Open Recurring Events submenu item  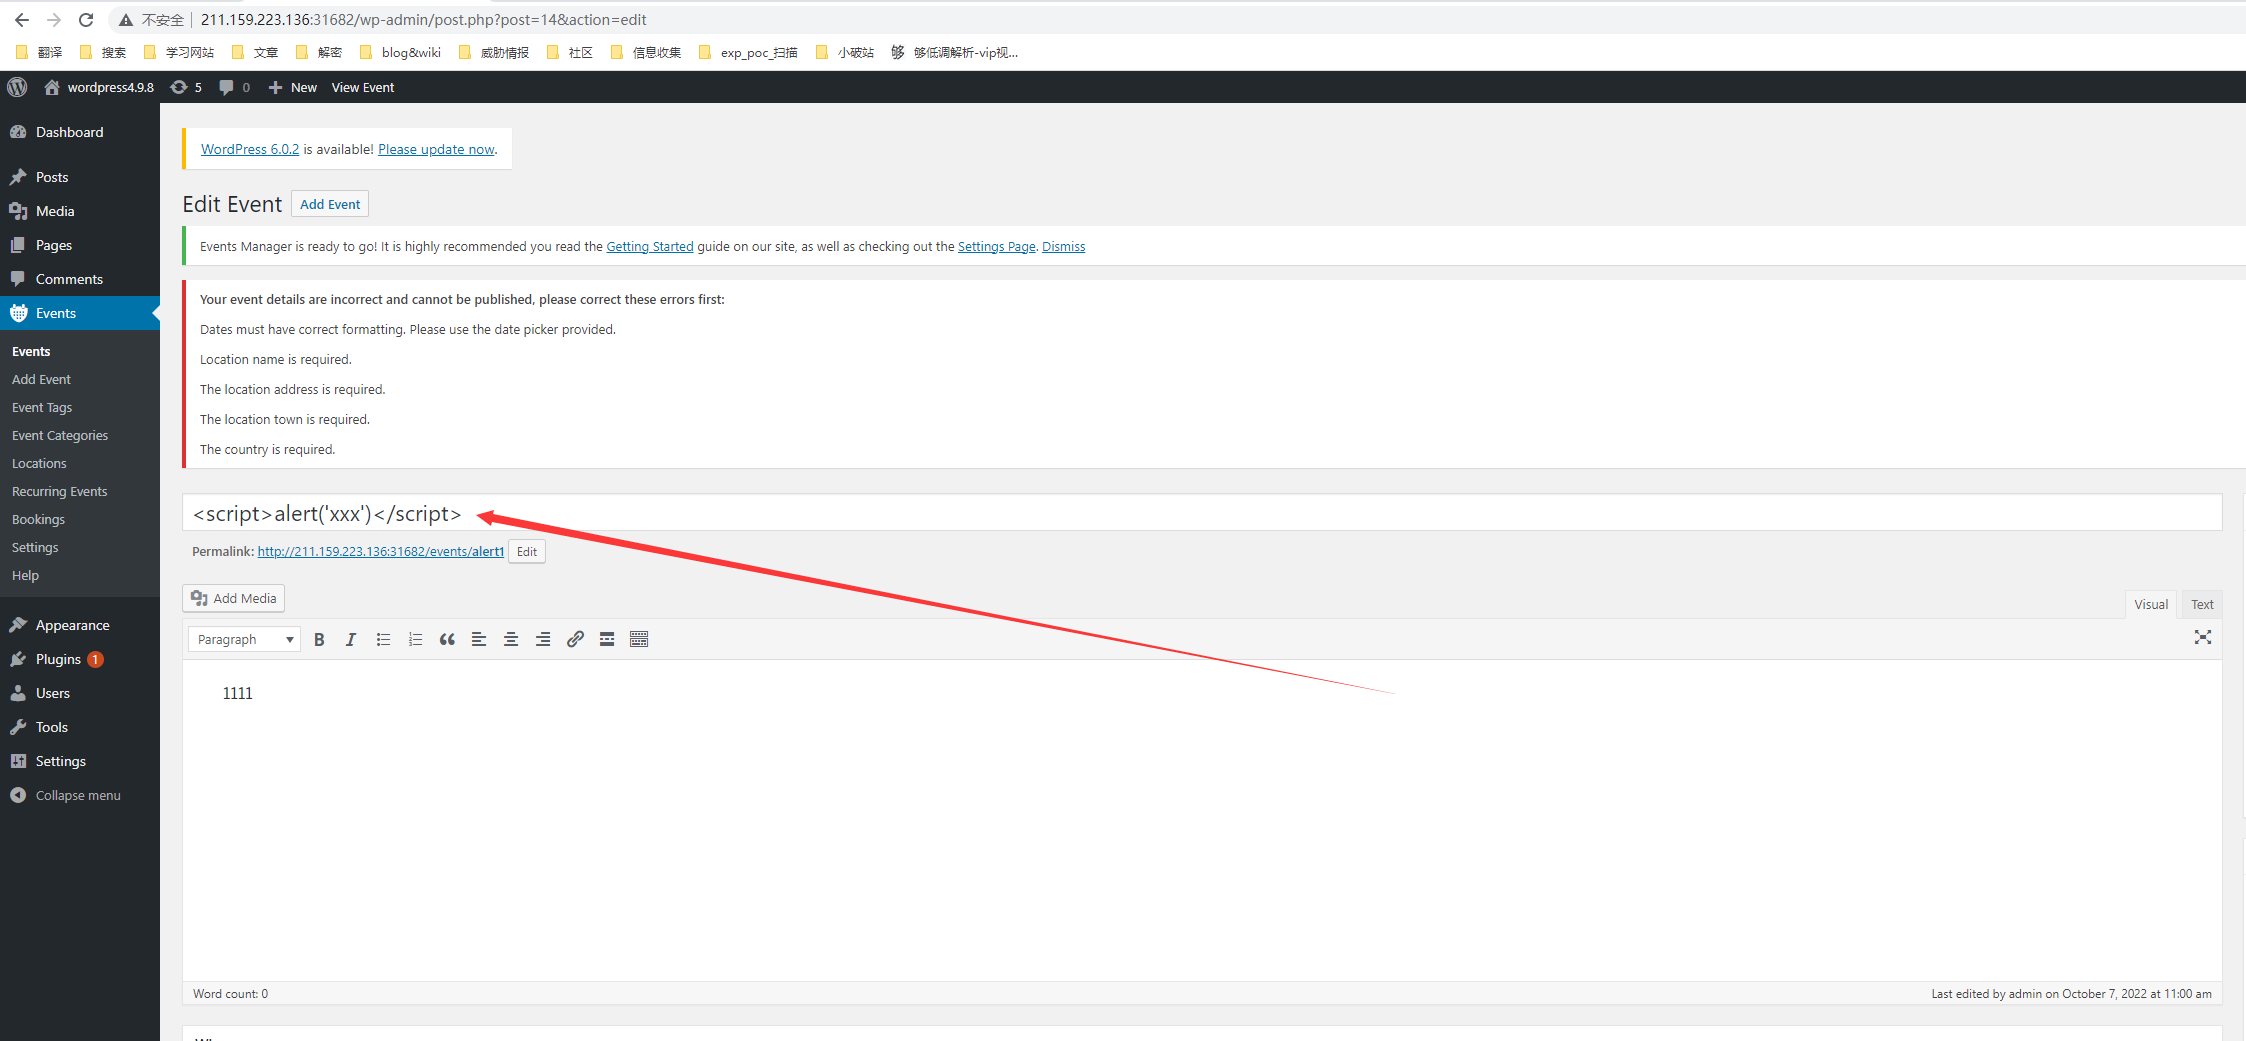coord(59,491)
